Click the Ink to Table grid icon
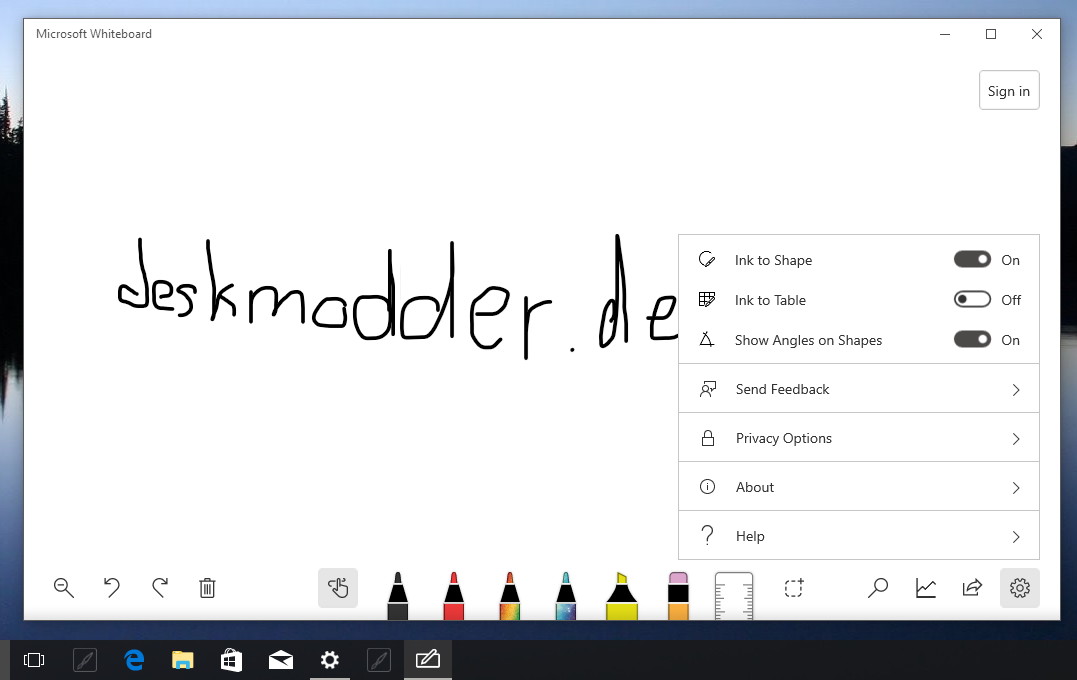The height and width of the screenshot is (680, 1077). pyautogui.click(x=707, y=299)
